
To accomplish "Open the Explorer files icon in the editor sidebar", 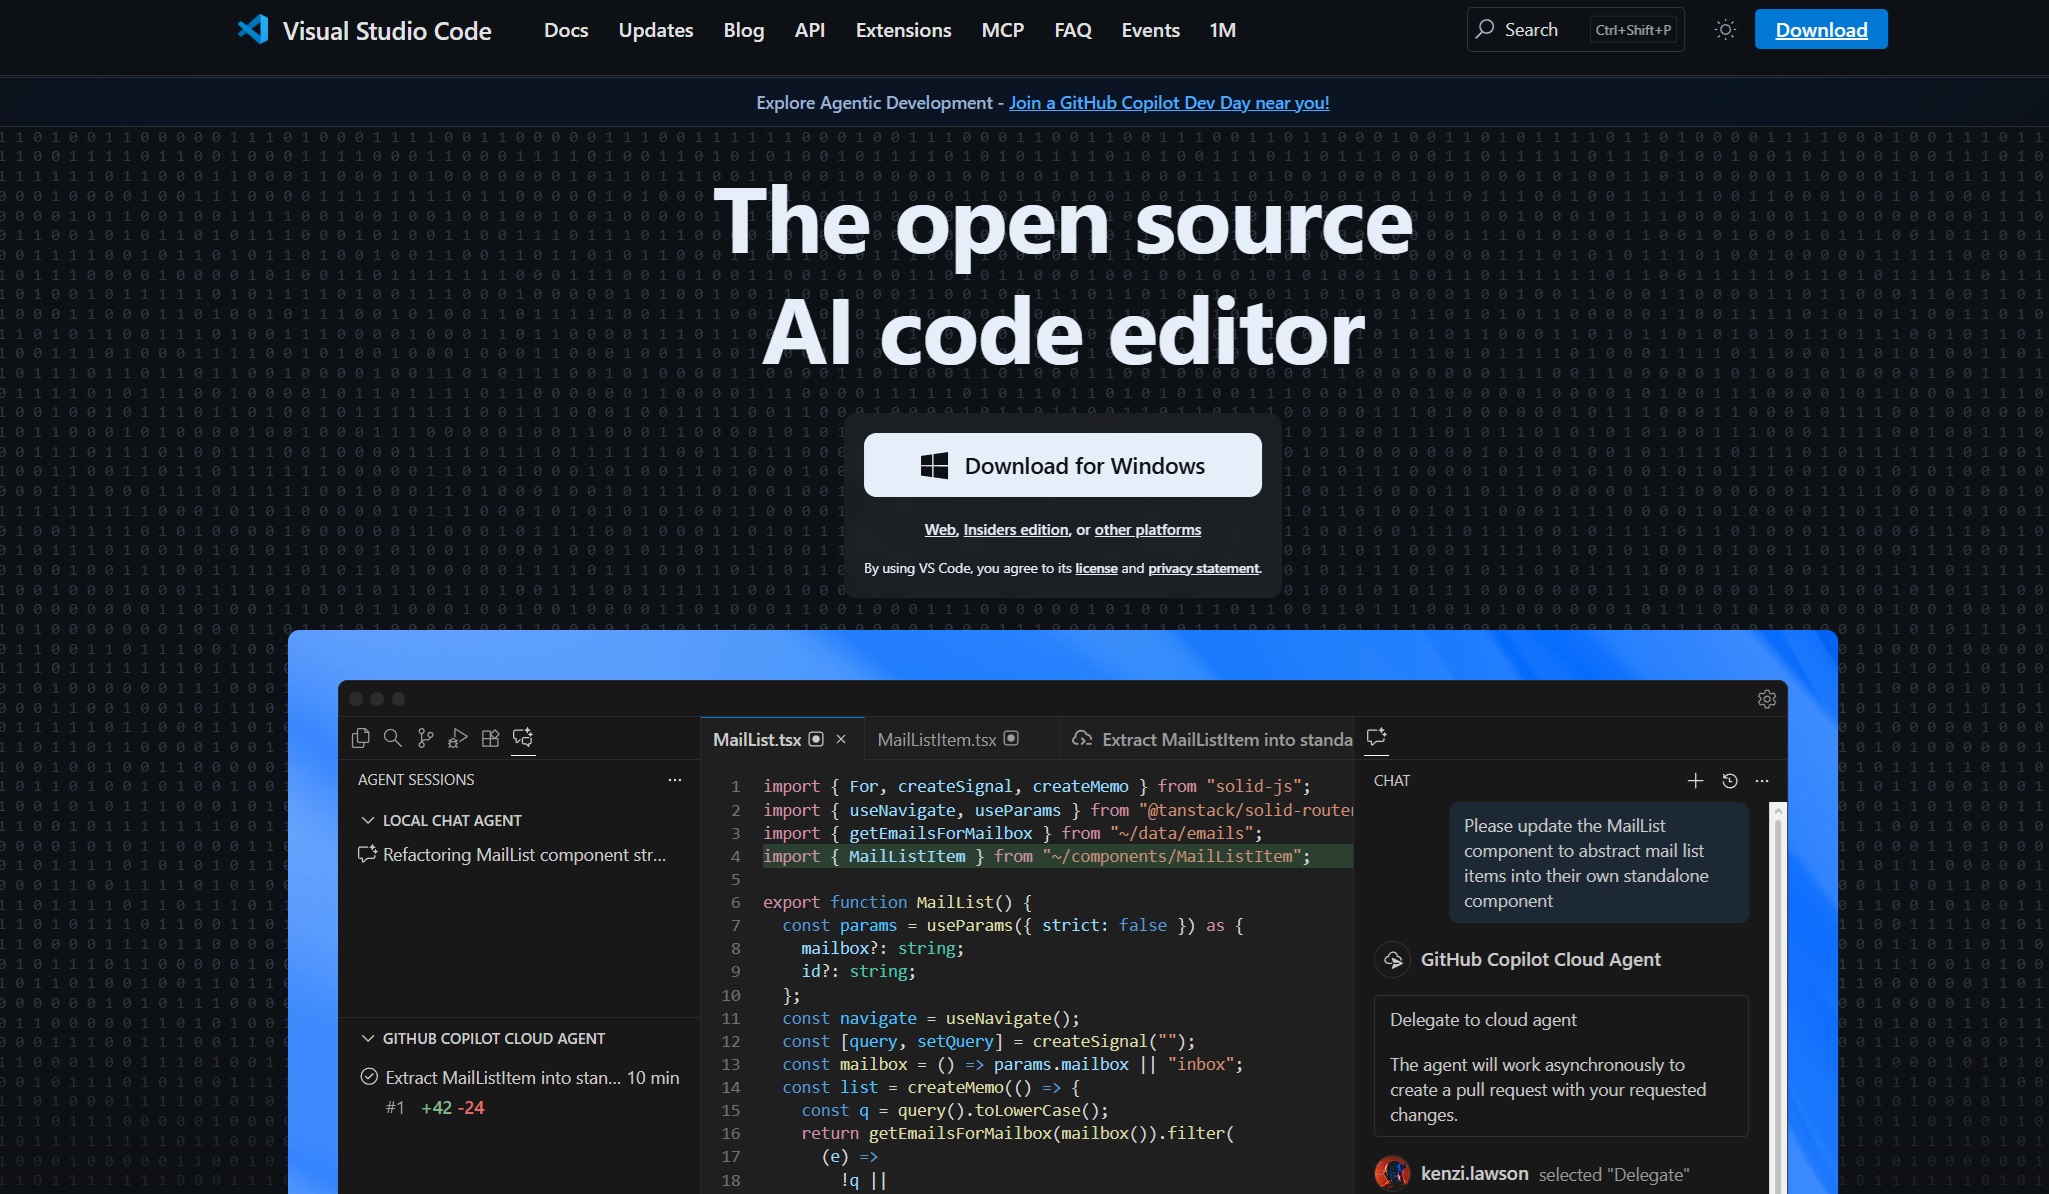I will (361, 738).
